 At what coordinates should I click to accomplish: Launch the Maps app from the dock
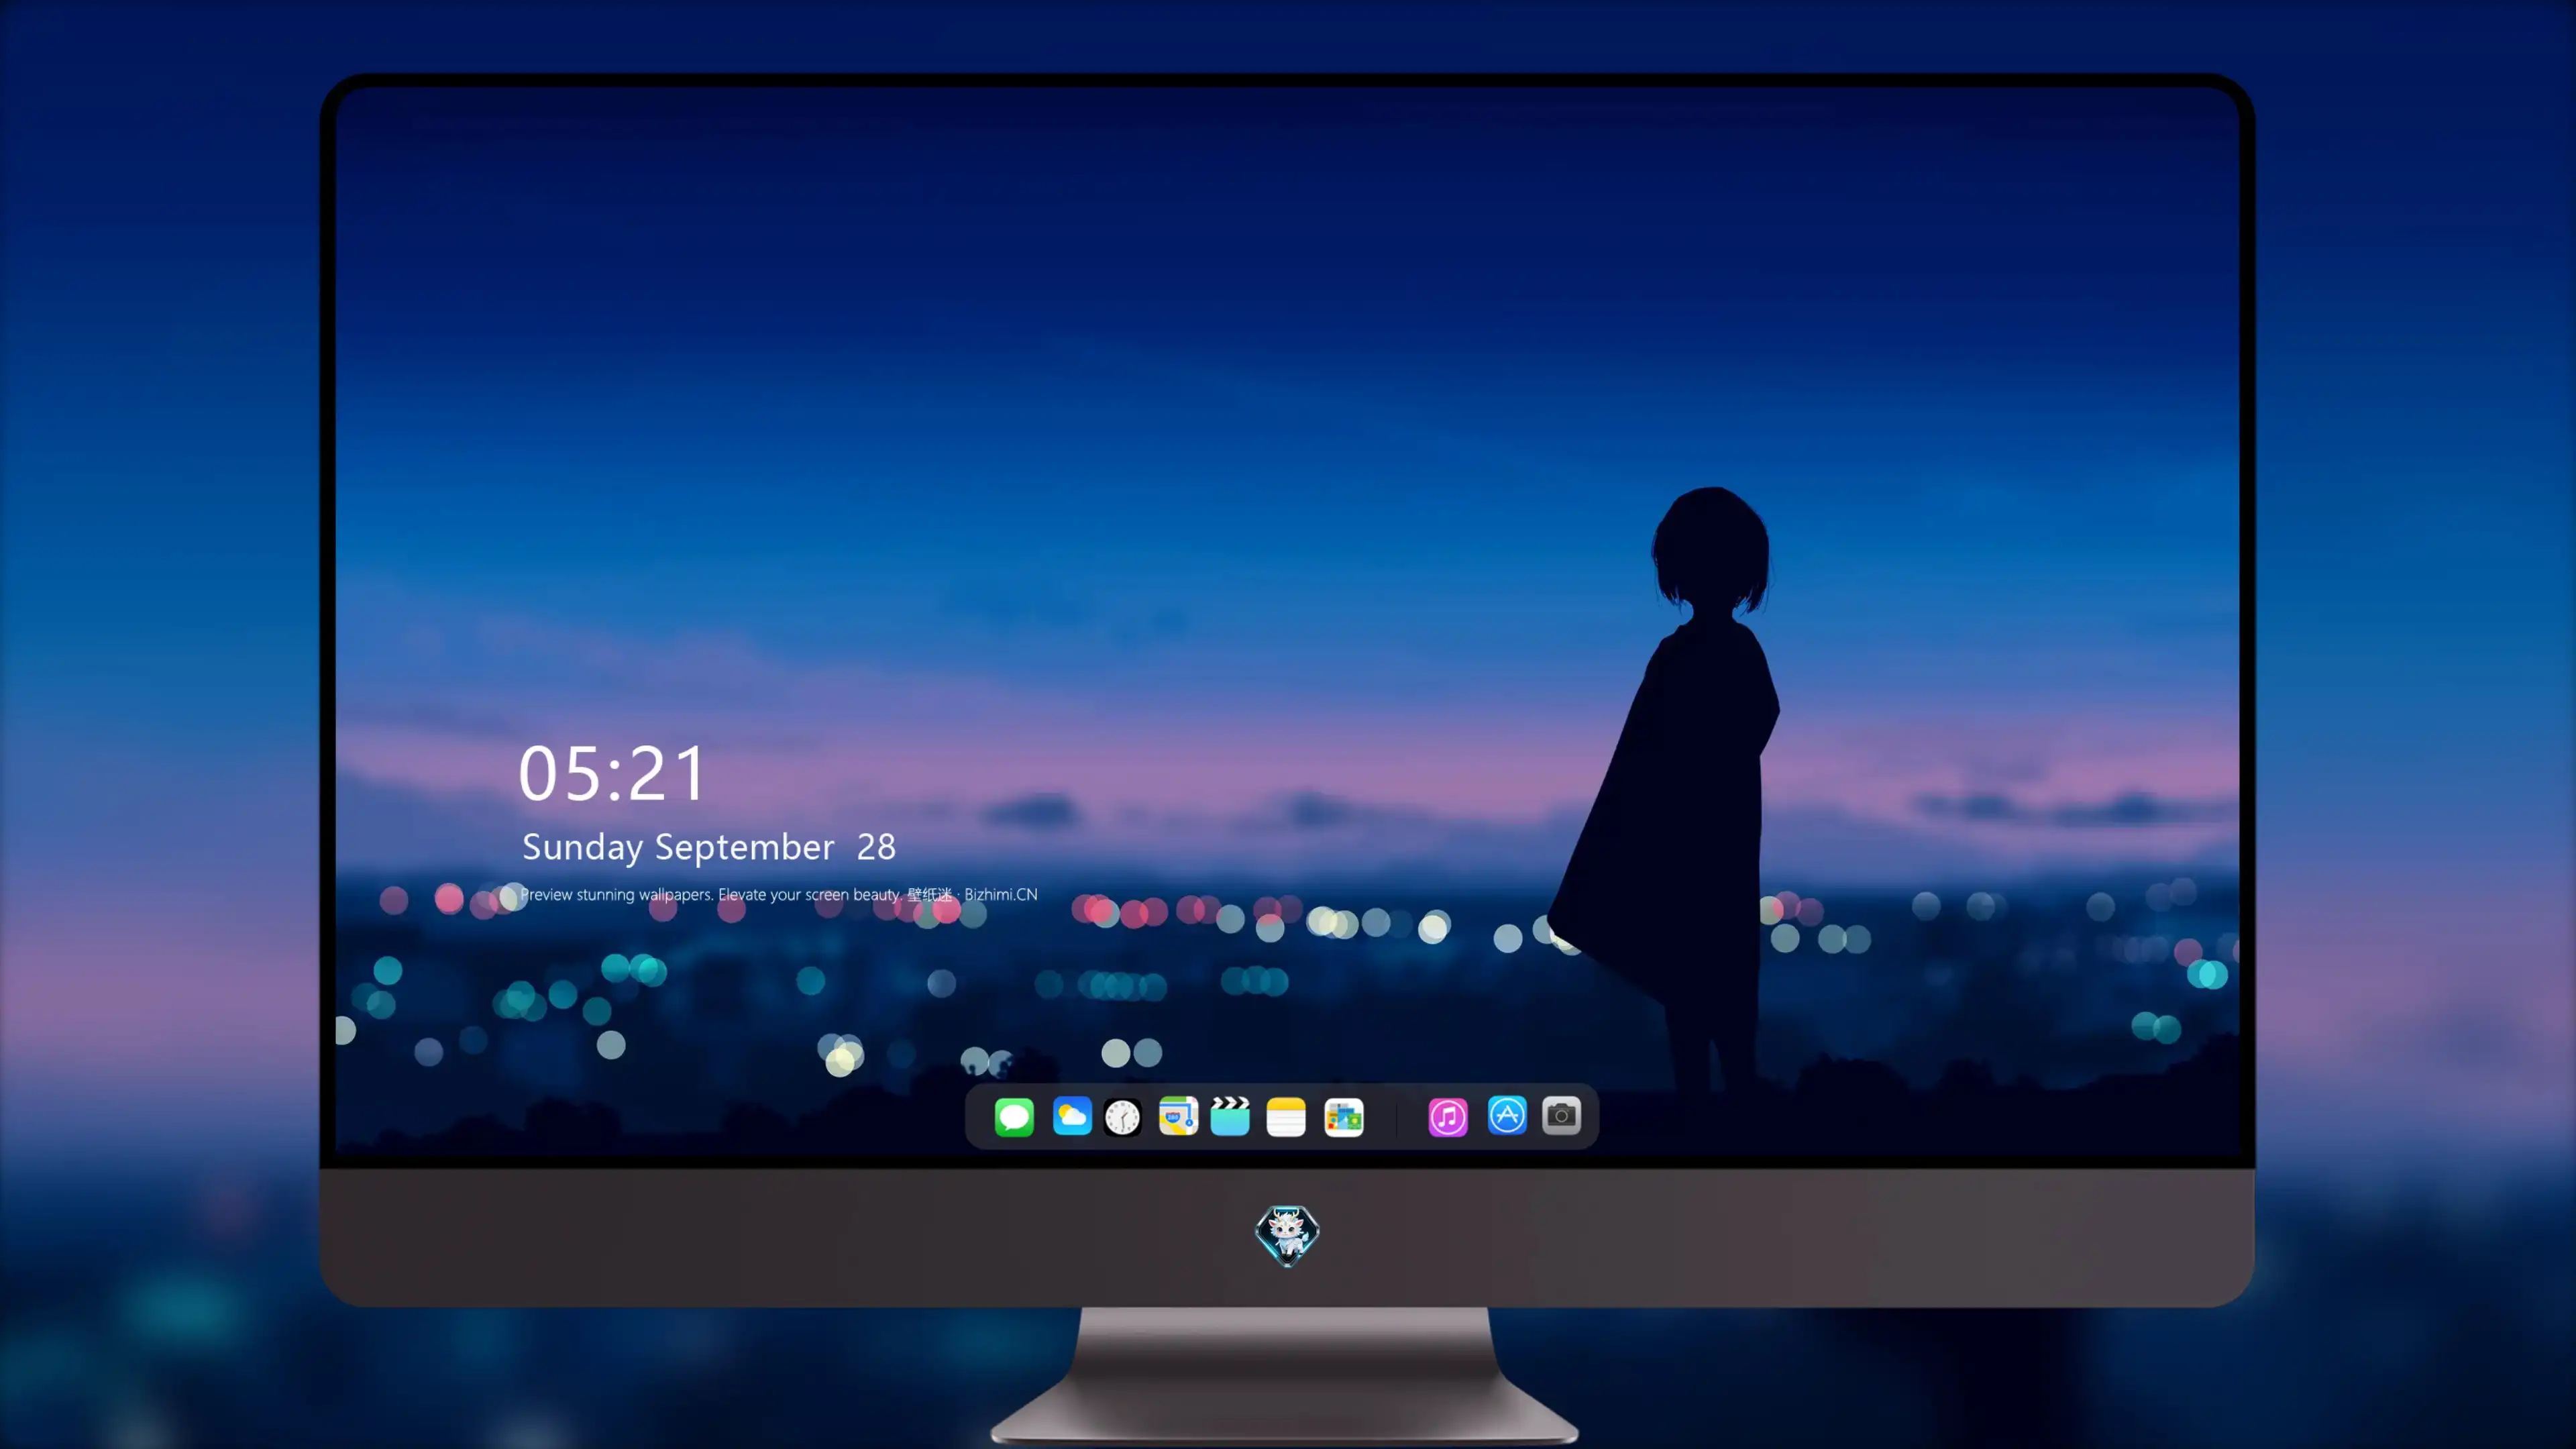pos(1178,1116)
